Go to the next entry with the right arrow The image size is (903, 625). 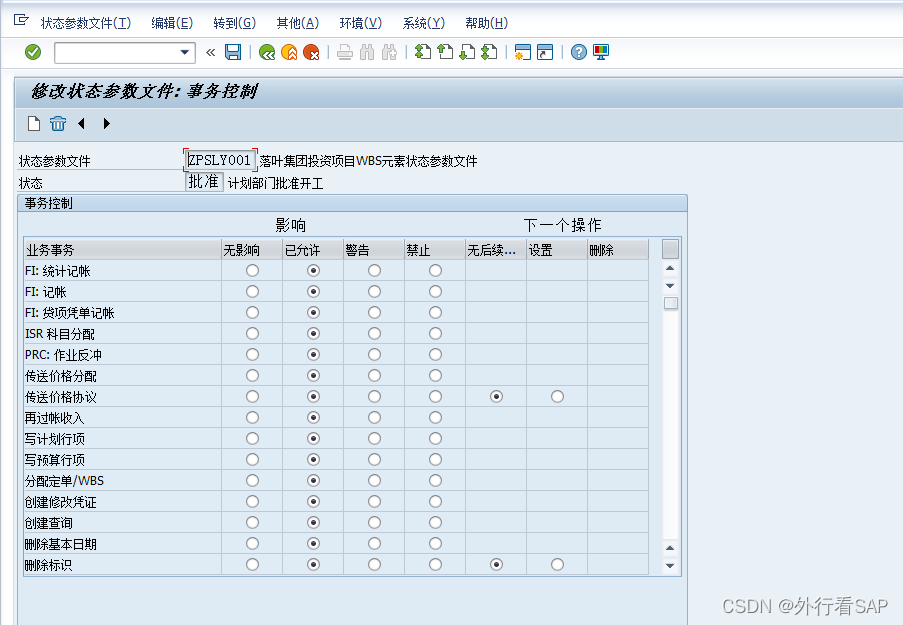pos(107,123)
